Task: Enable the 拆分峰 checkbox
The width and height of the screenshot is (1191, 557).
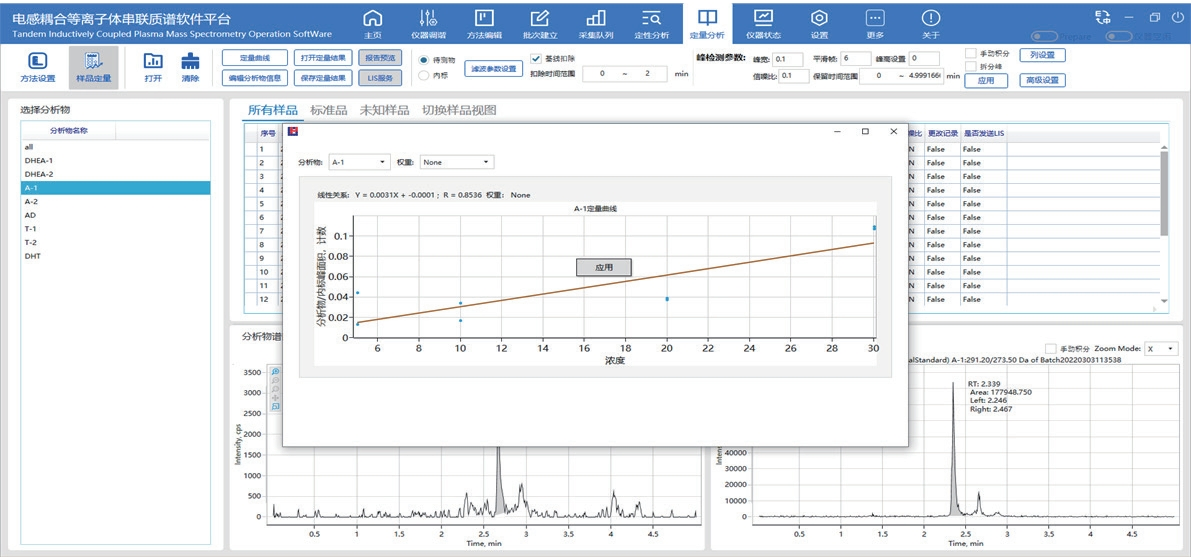Action: 970,67
